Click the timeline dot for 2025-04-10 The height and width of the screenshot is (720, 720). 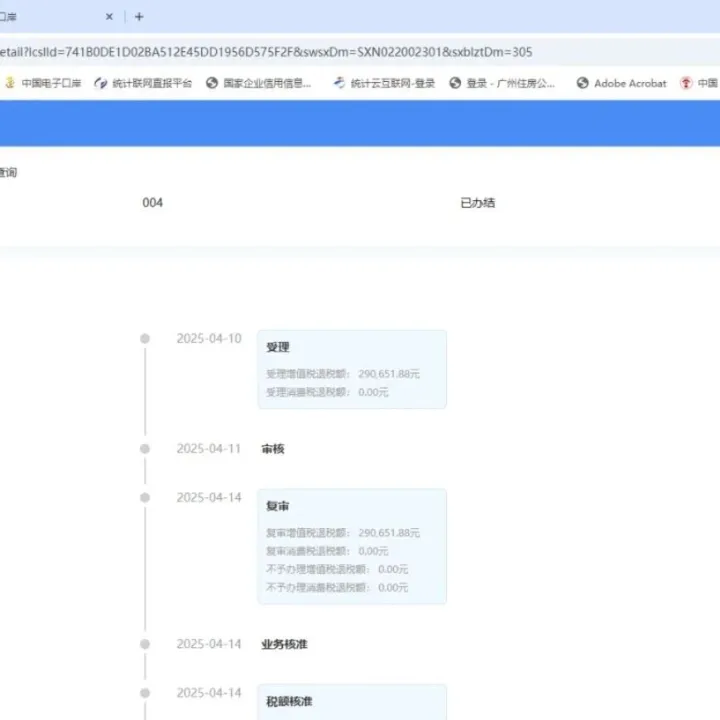145,338
